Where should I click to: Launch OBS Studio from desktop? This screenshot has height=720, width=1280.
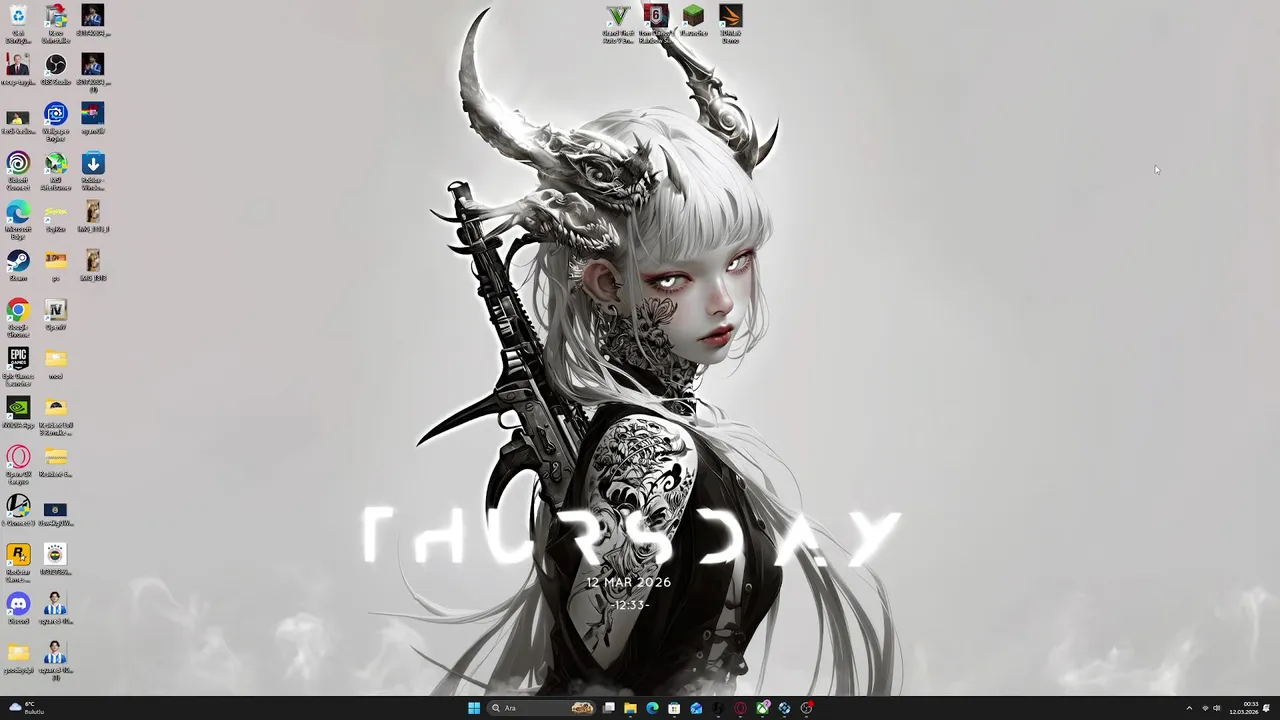55,70
